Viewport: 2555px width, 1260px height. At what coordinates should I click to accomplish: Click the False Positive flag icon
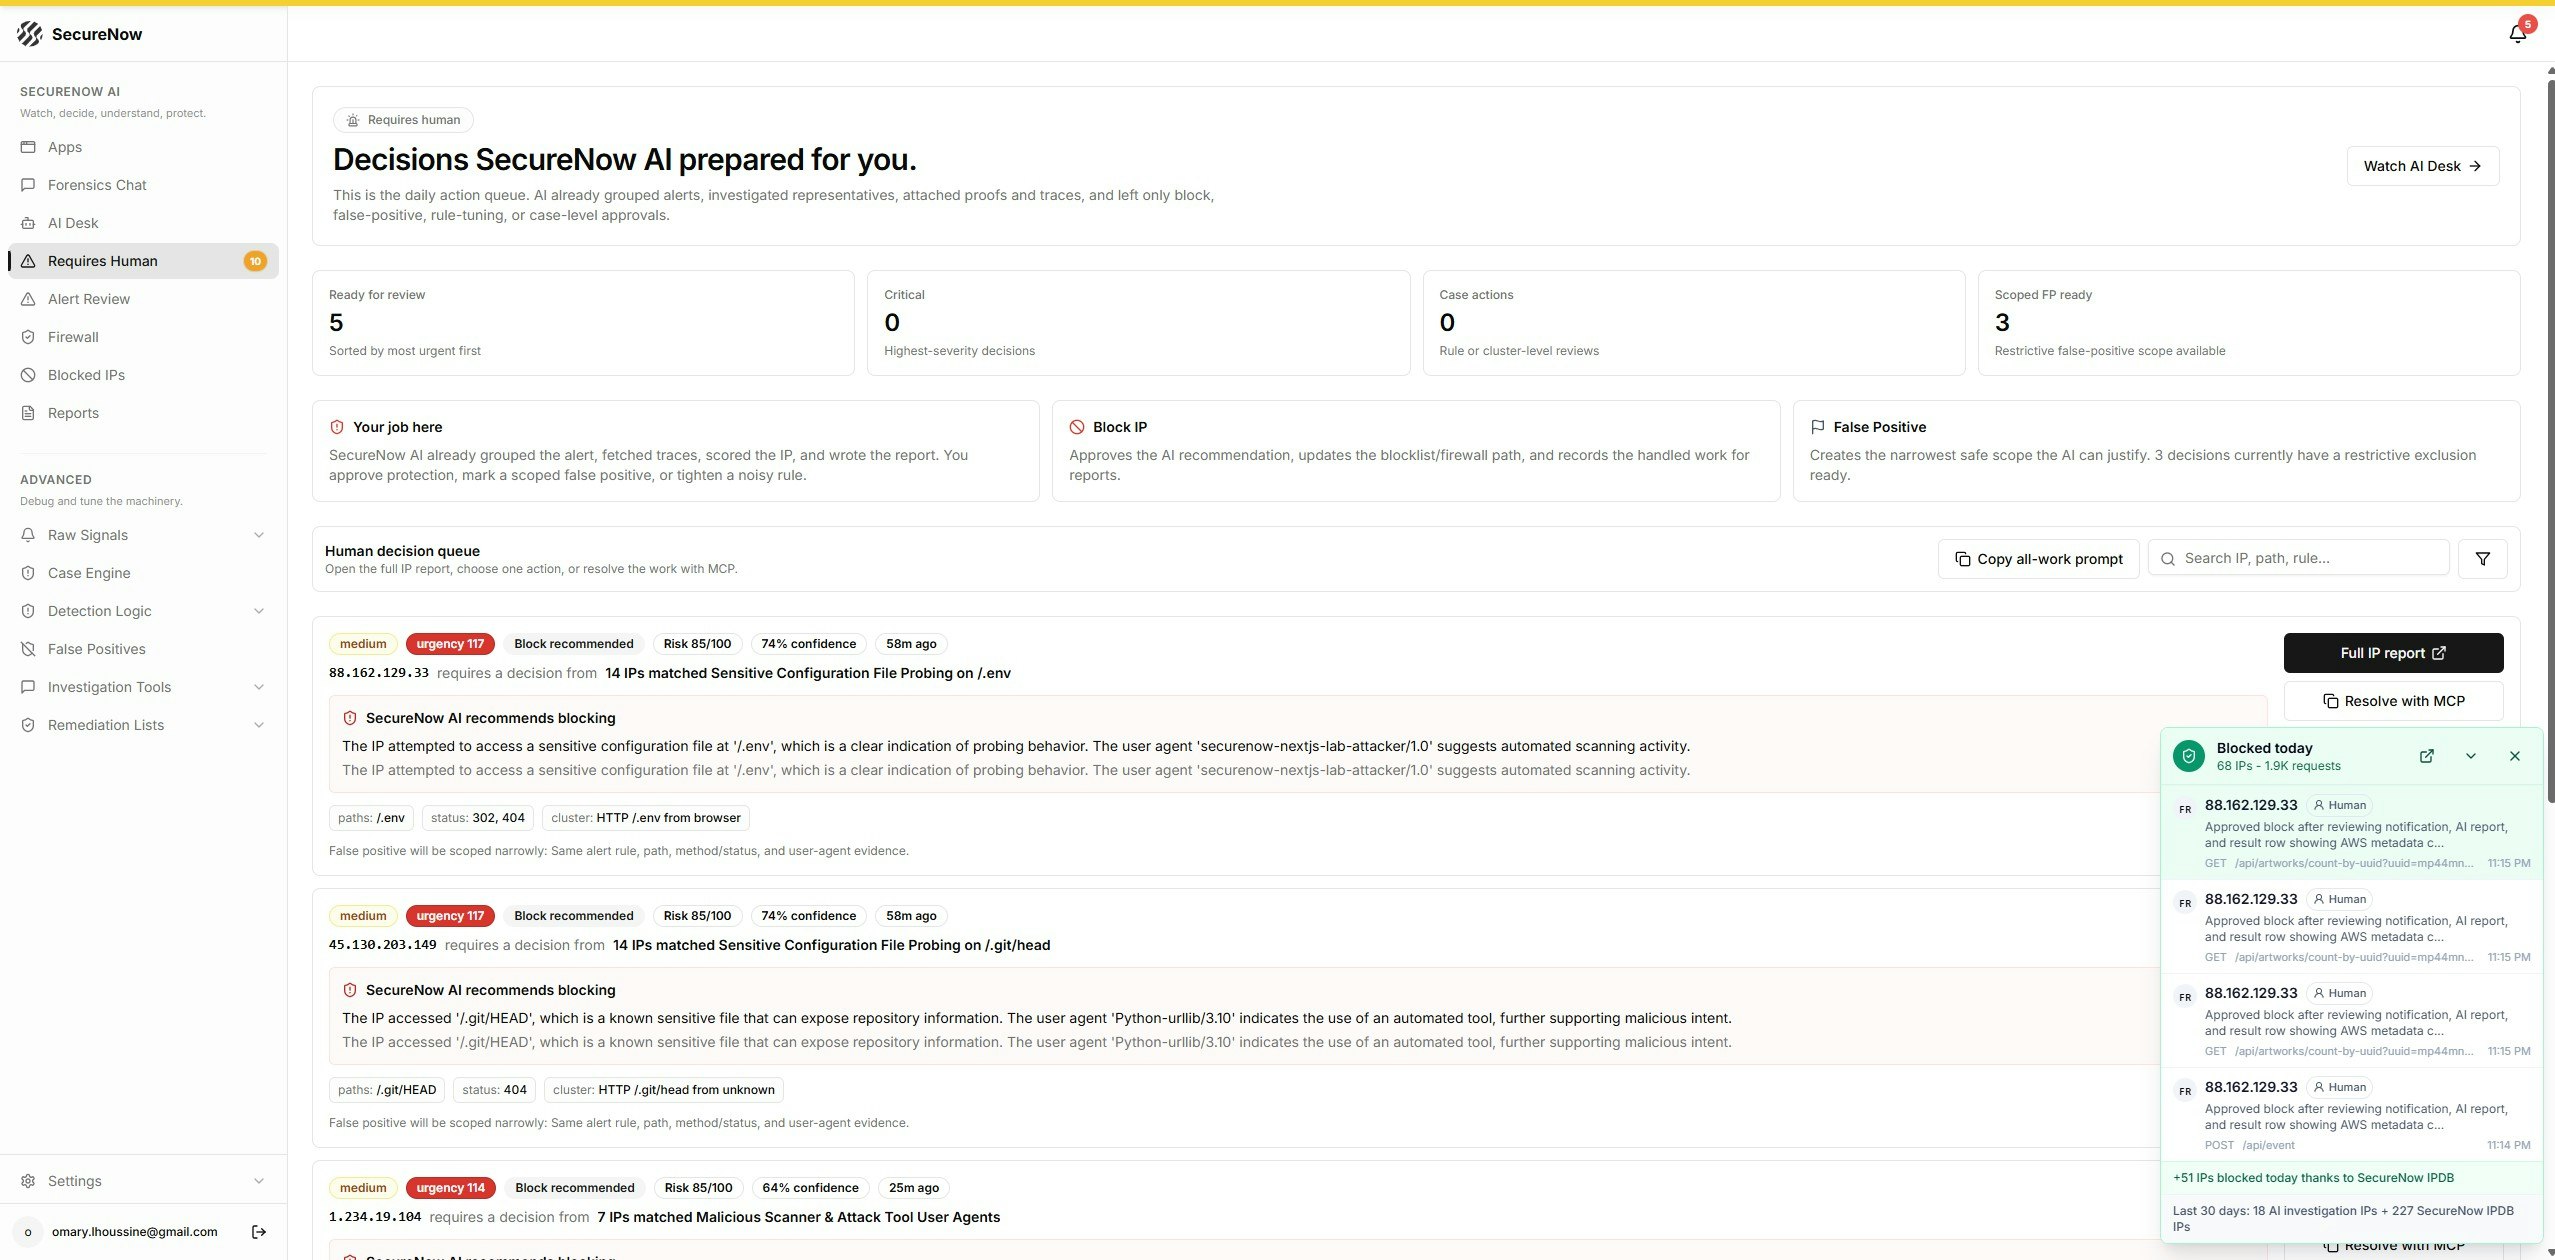pyautogui.click(x=1817, y=427)
